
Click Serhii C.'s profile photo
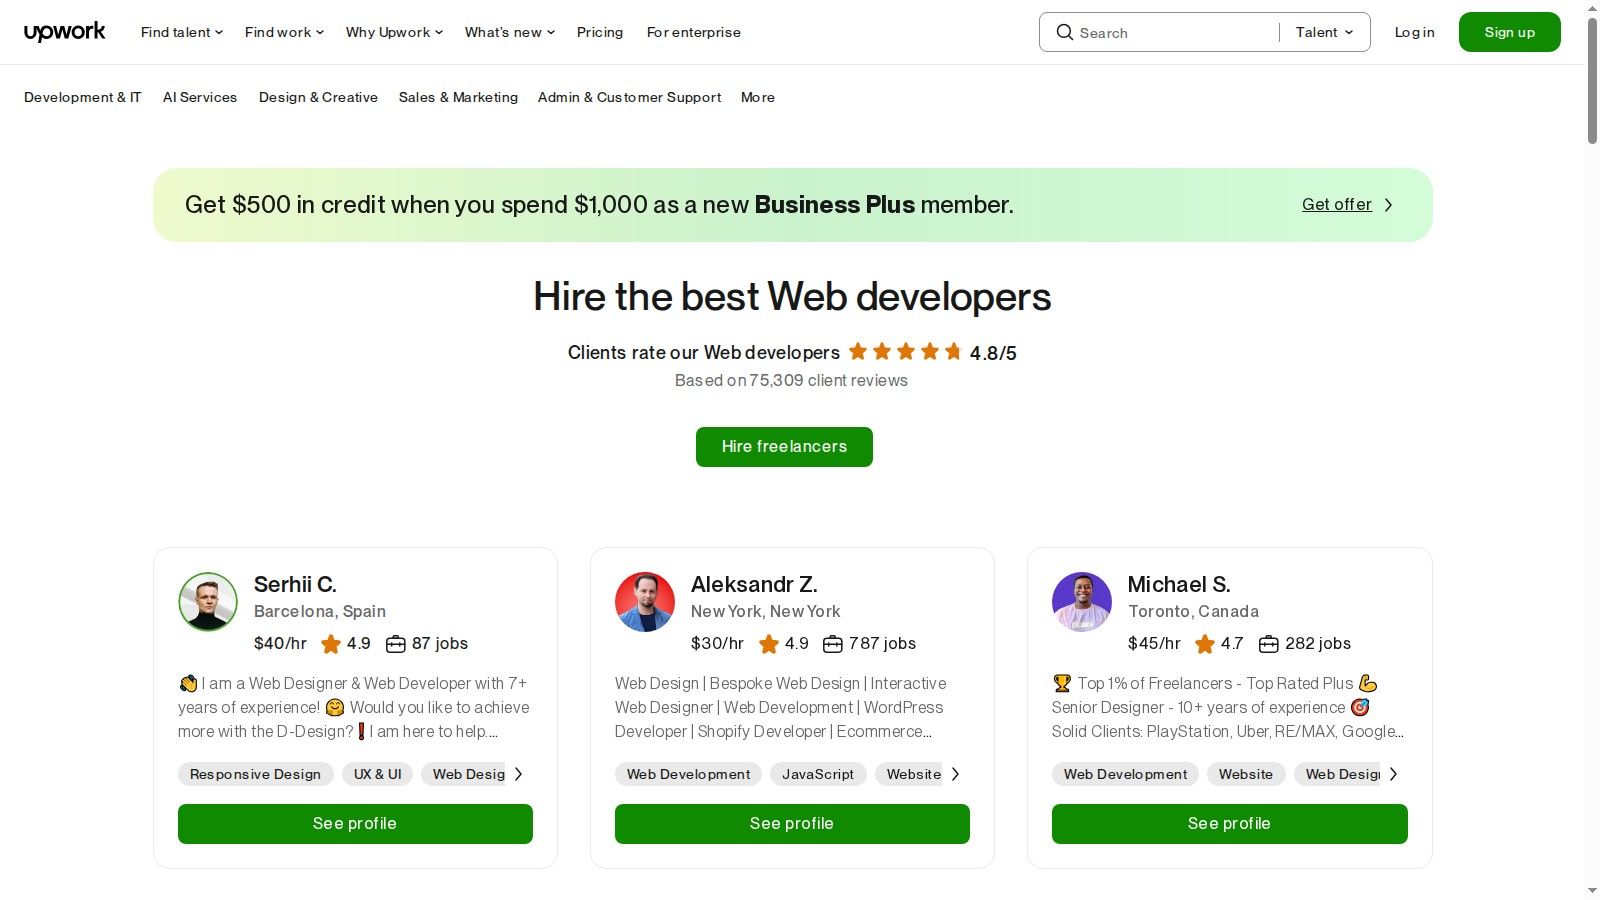coord(208,602)
